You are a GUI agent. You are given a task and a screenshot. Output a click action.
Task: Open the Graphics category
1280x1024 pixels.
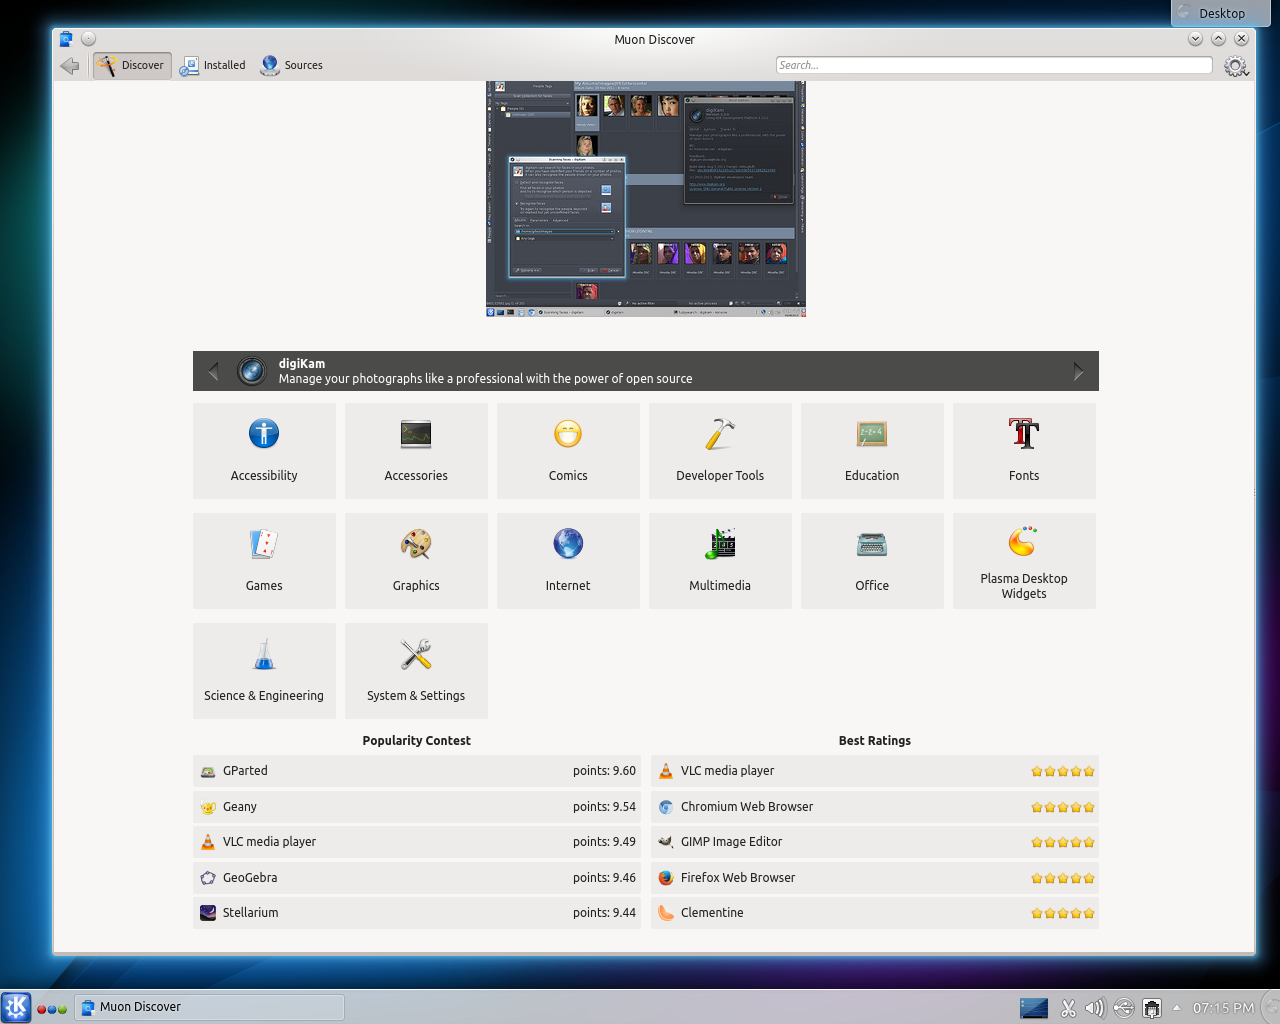tap(416, 561)
